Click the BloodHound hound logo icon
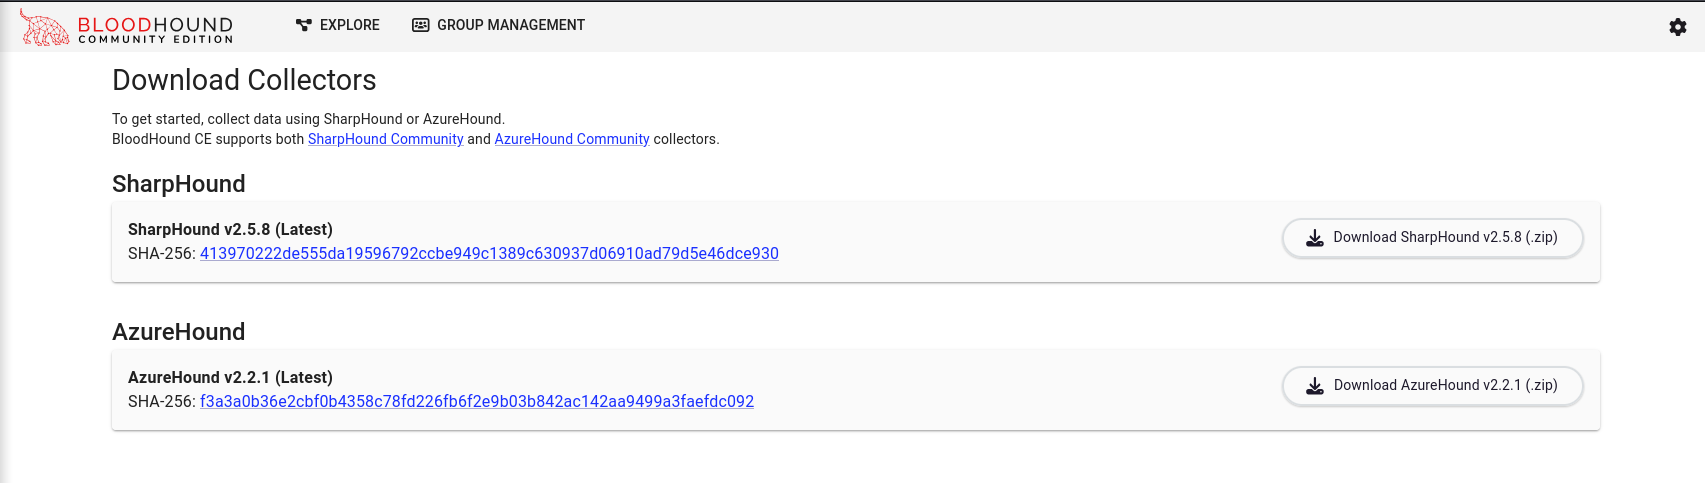Viewport: 1705px width, 483px height. pos(44,28)
